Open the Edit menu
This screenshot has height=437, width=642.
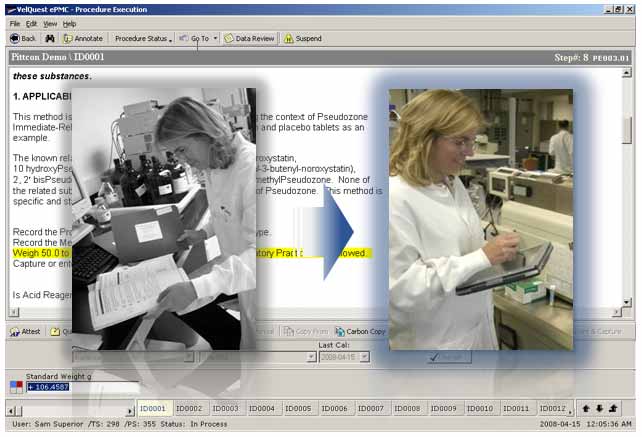point(32,24)
